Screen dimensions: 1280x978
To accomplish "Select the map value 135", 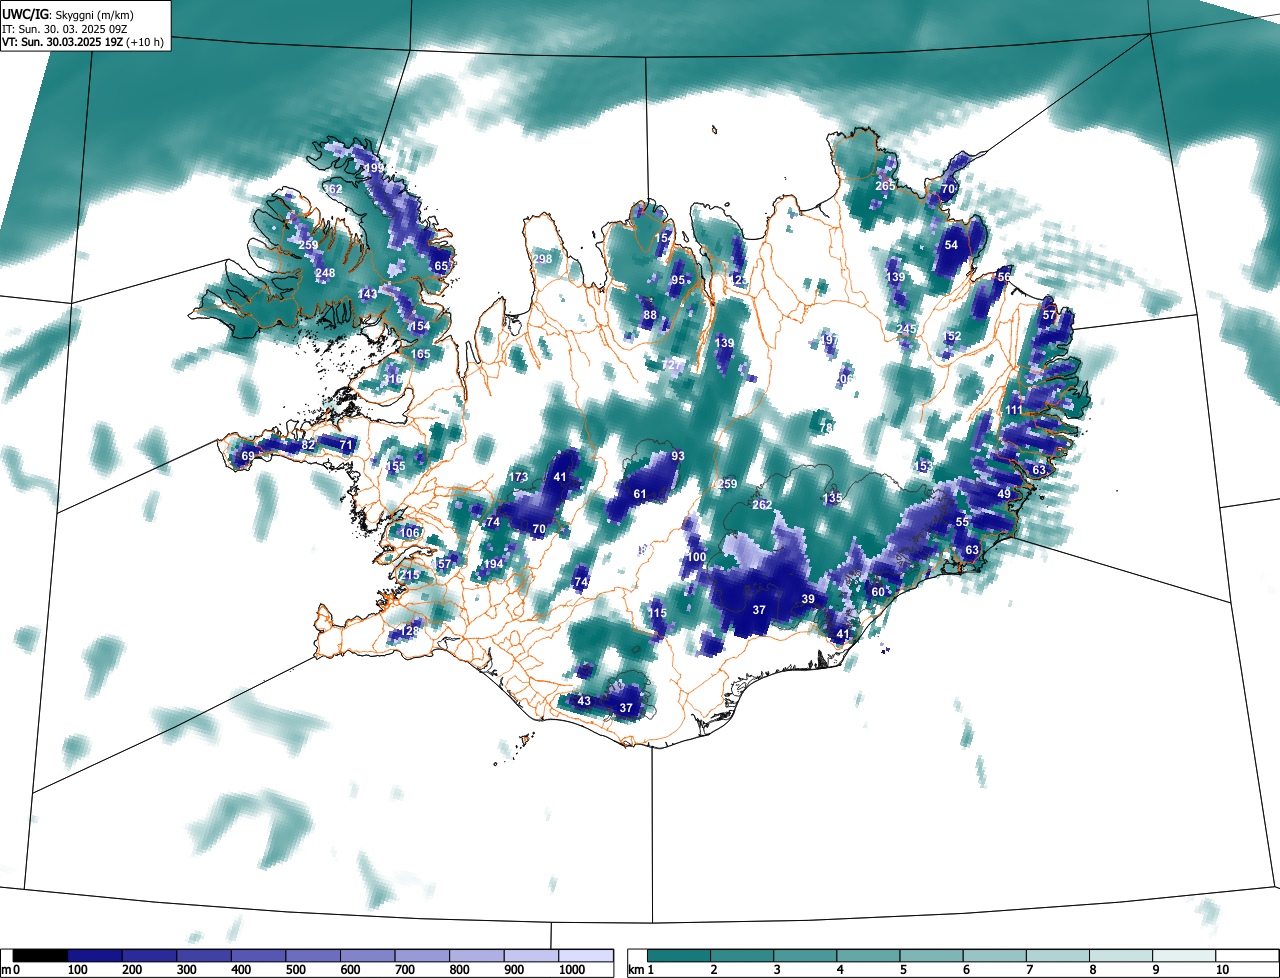I will [x=832, y=498].
